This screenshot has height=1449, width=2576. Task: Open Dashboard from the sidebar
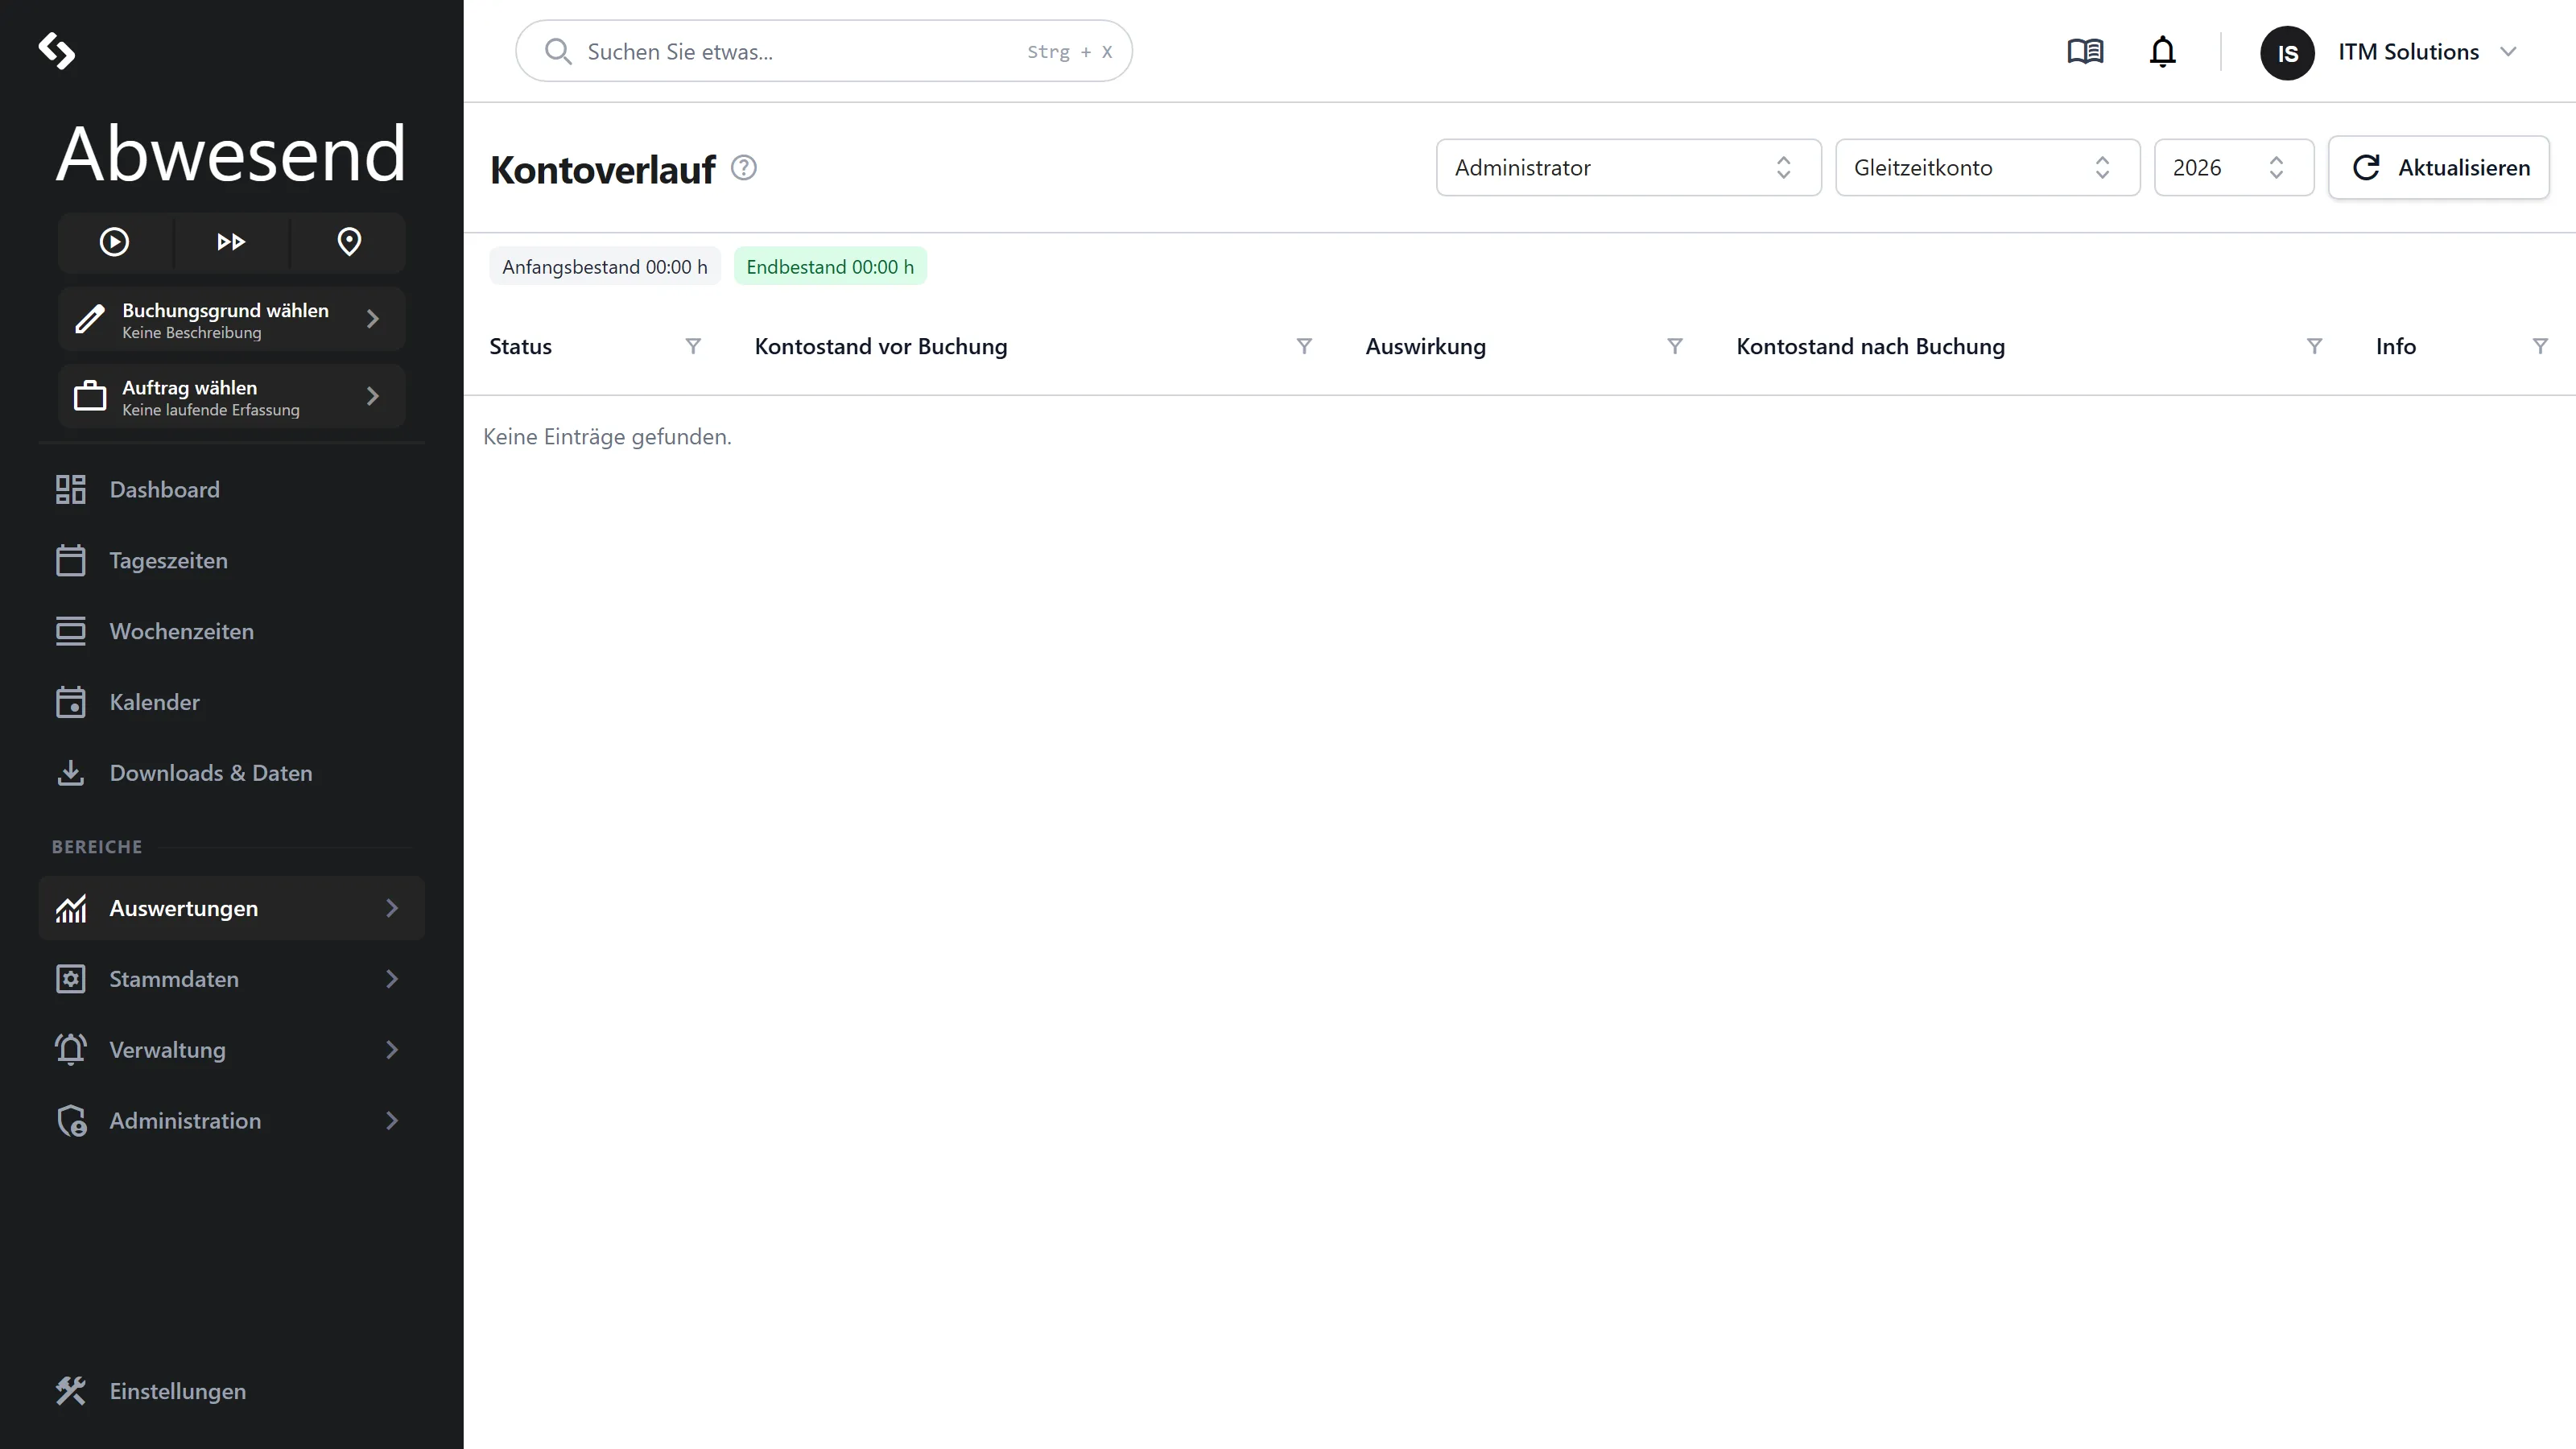tap(232, 490)
